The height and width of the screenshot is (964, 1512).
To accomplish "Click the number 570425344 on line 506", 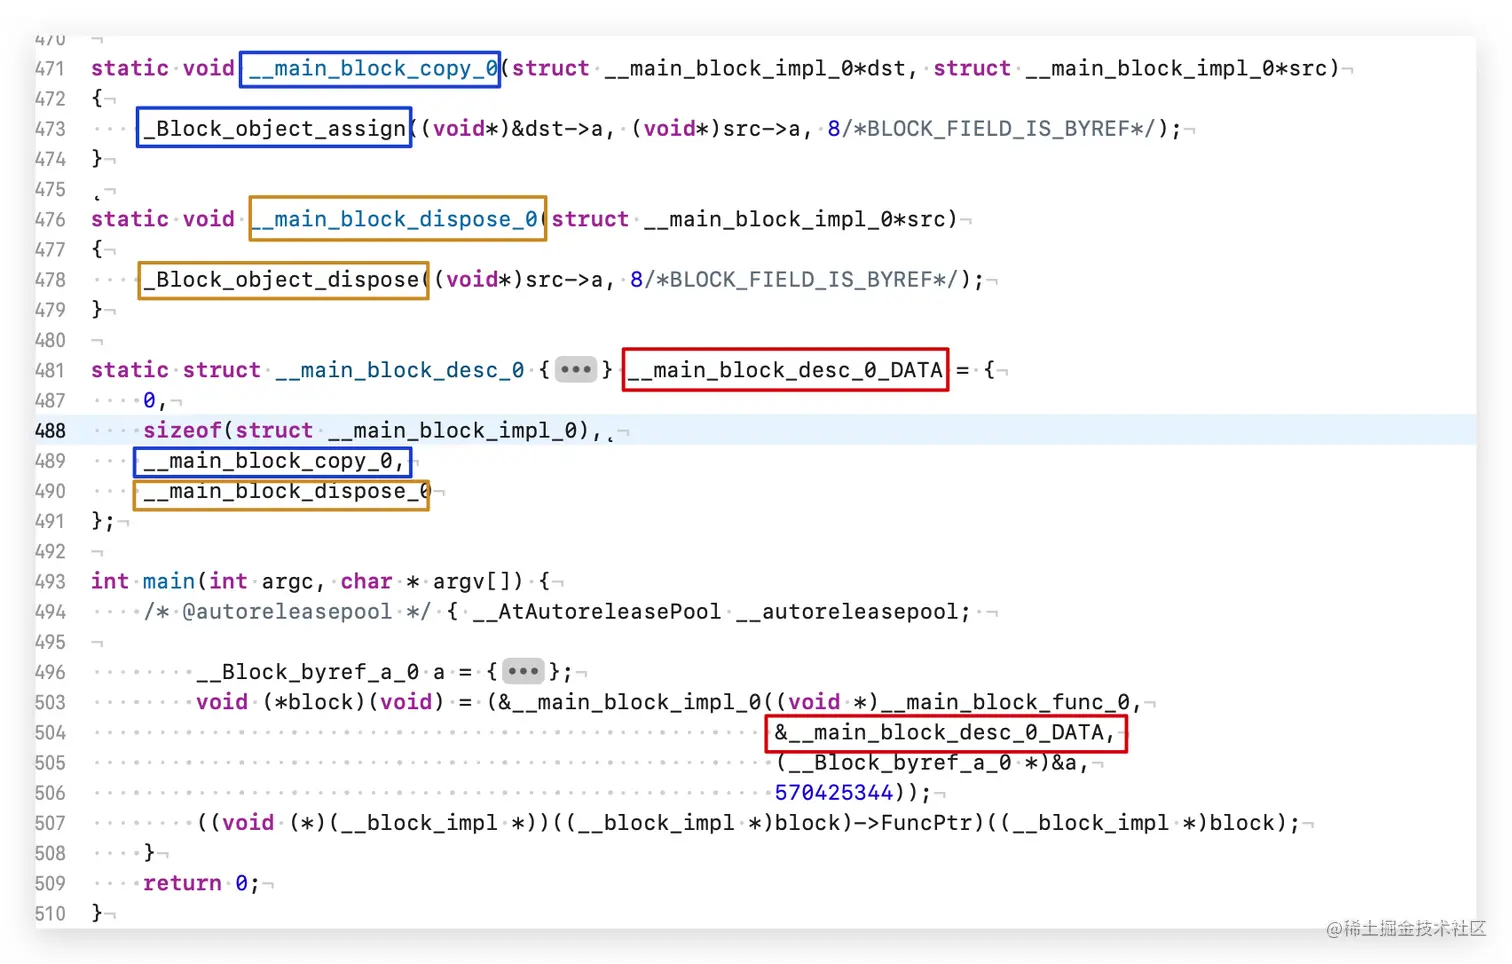I will [834, 793].
